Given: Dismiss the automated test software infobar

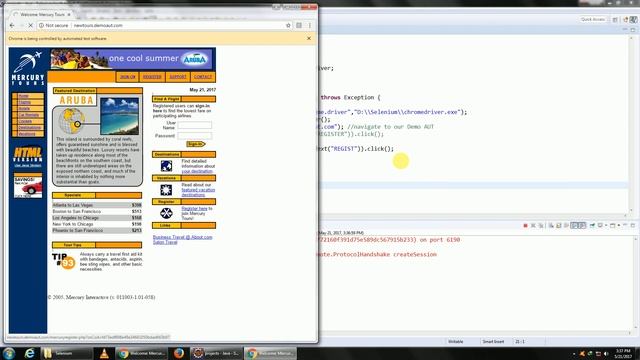Looking at the screenshot, I should [309, 38].
